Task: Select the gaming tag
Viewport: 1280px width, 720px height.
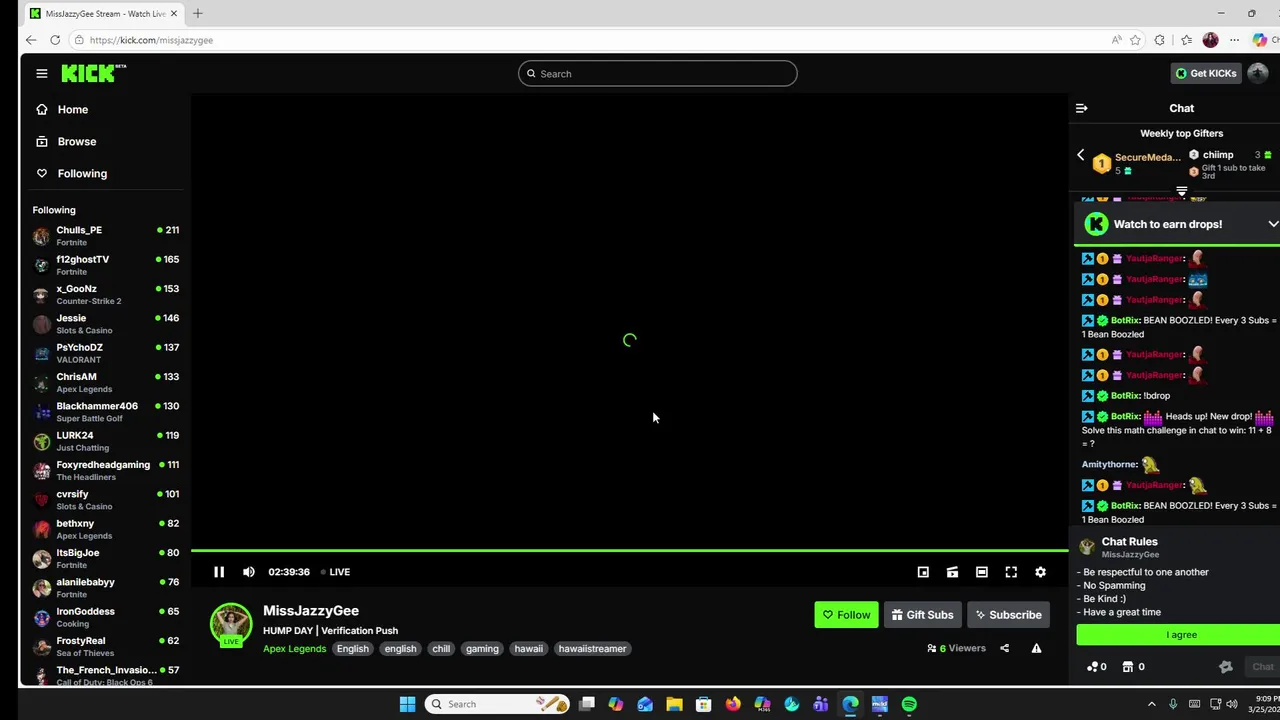Action: [482, 649]
